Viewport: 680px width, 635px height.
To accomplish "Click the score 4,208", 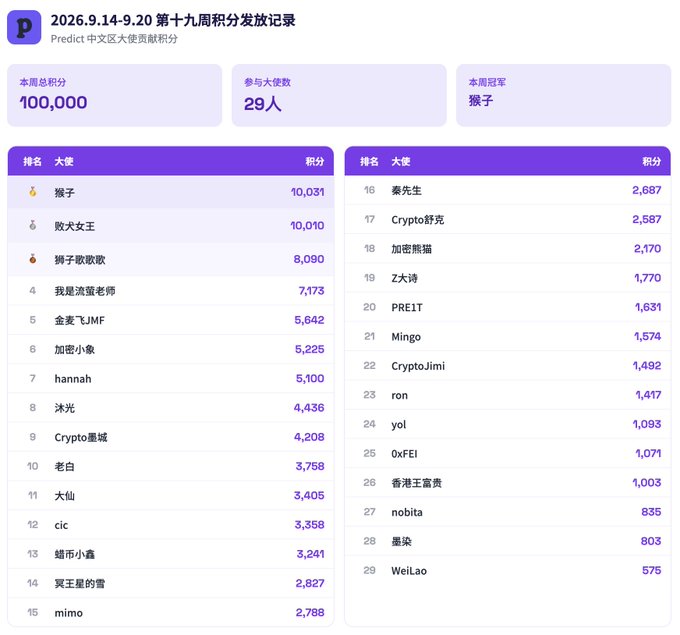I will (309, 437).
